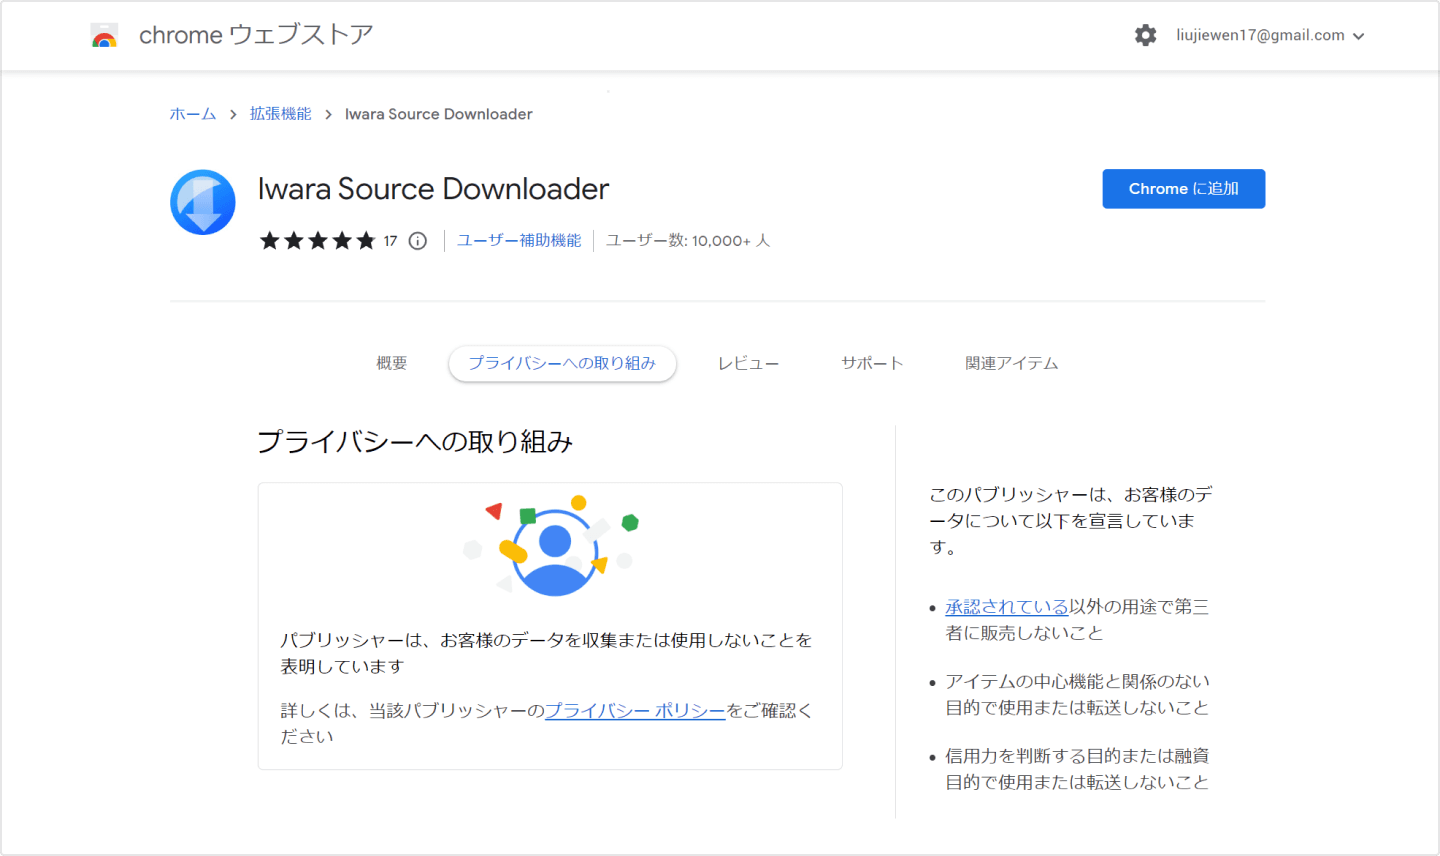Click the five-star rating icons
Image resolution: width=1440 pixels, height=856 pixels.
[x=317, y=240]
